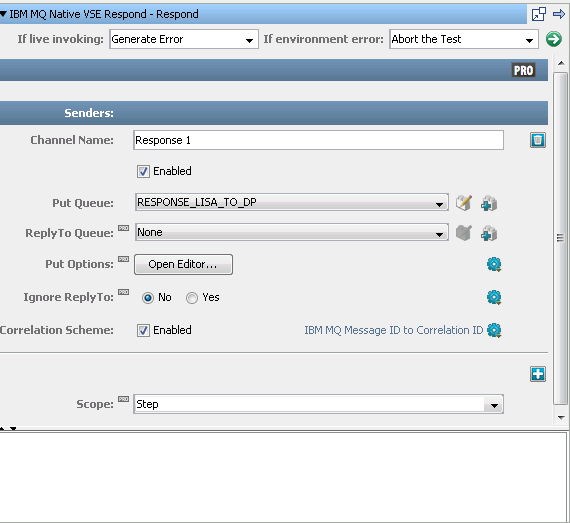
Task: Disable the Correlation Scheme Enabled checkbox
Action: point(143,330)
